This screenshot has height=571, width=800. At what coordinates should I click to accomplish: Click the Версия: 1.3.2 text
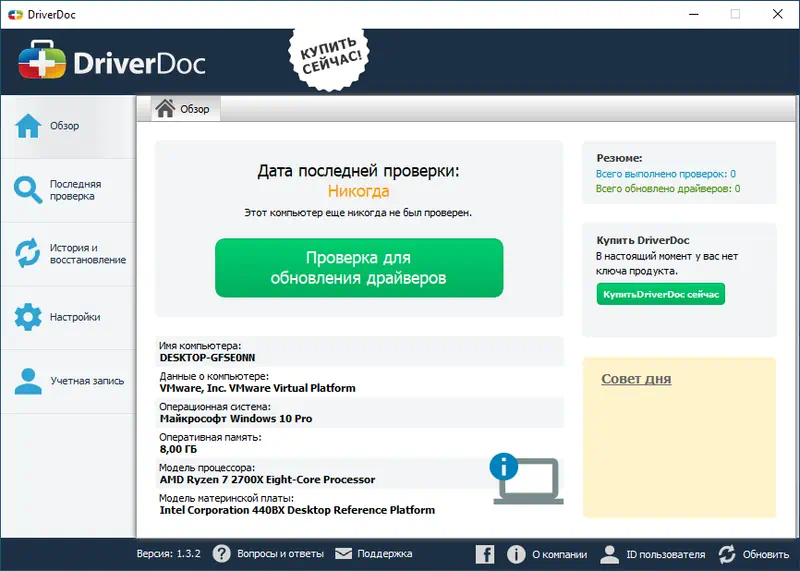(x=168, y=554)
